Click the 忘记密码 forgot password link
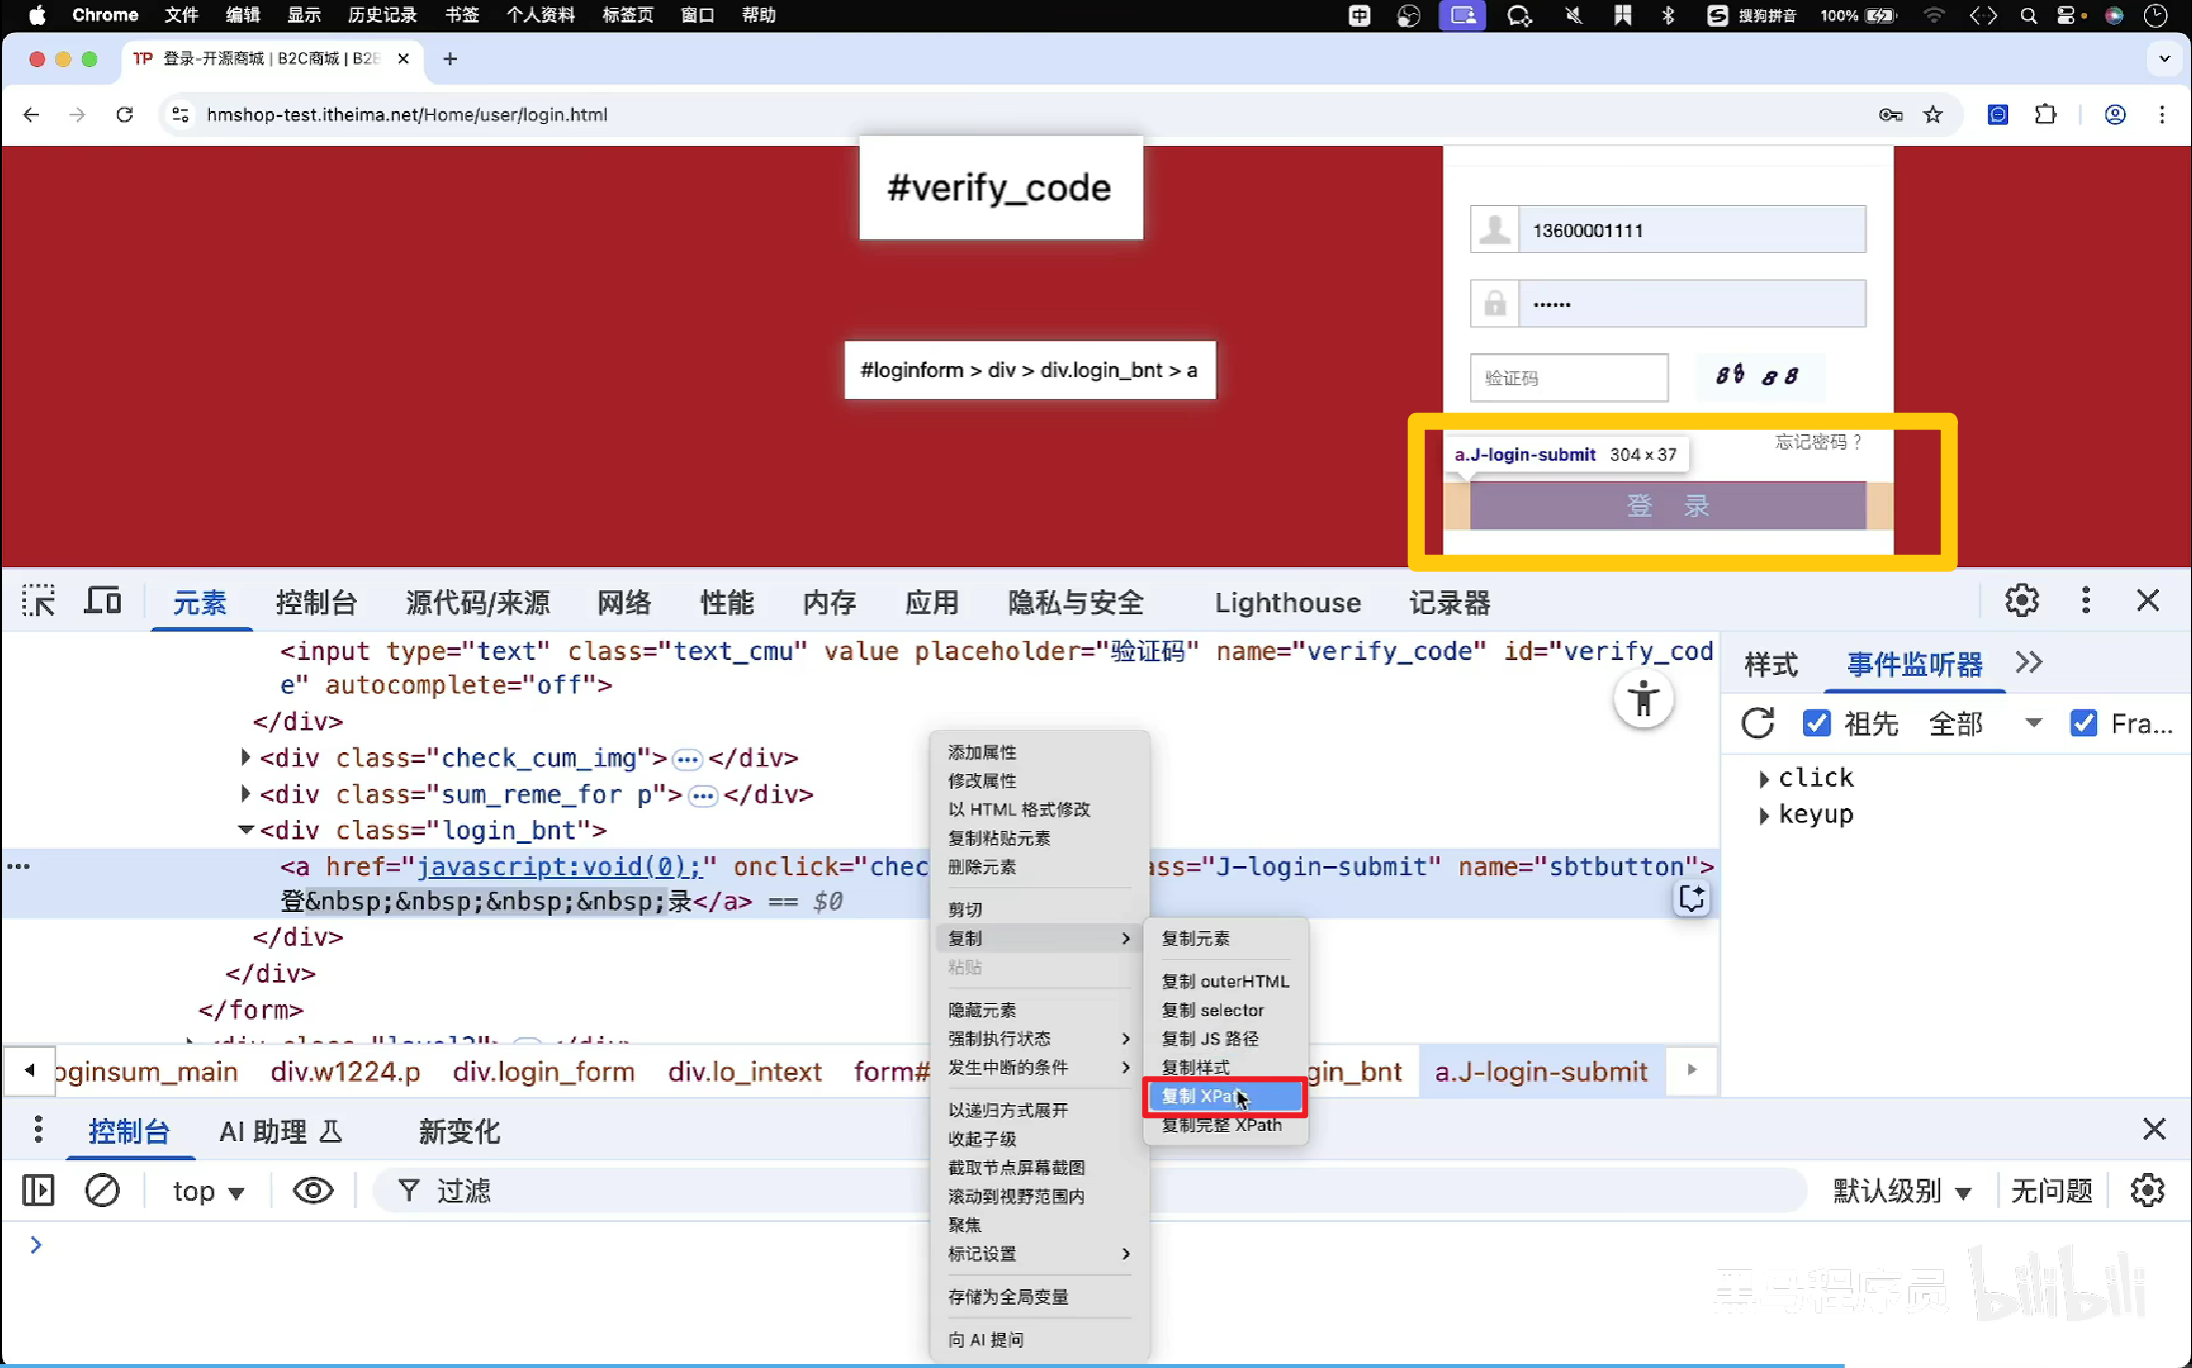2192x1368 pixels. (x=1818, y=442)
